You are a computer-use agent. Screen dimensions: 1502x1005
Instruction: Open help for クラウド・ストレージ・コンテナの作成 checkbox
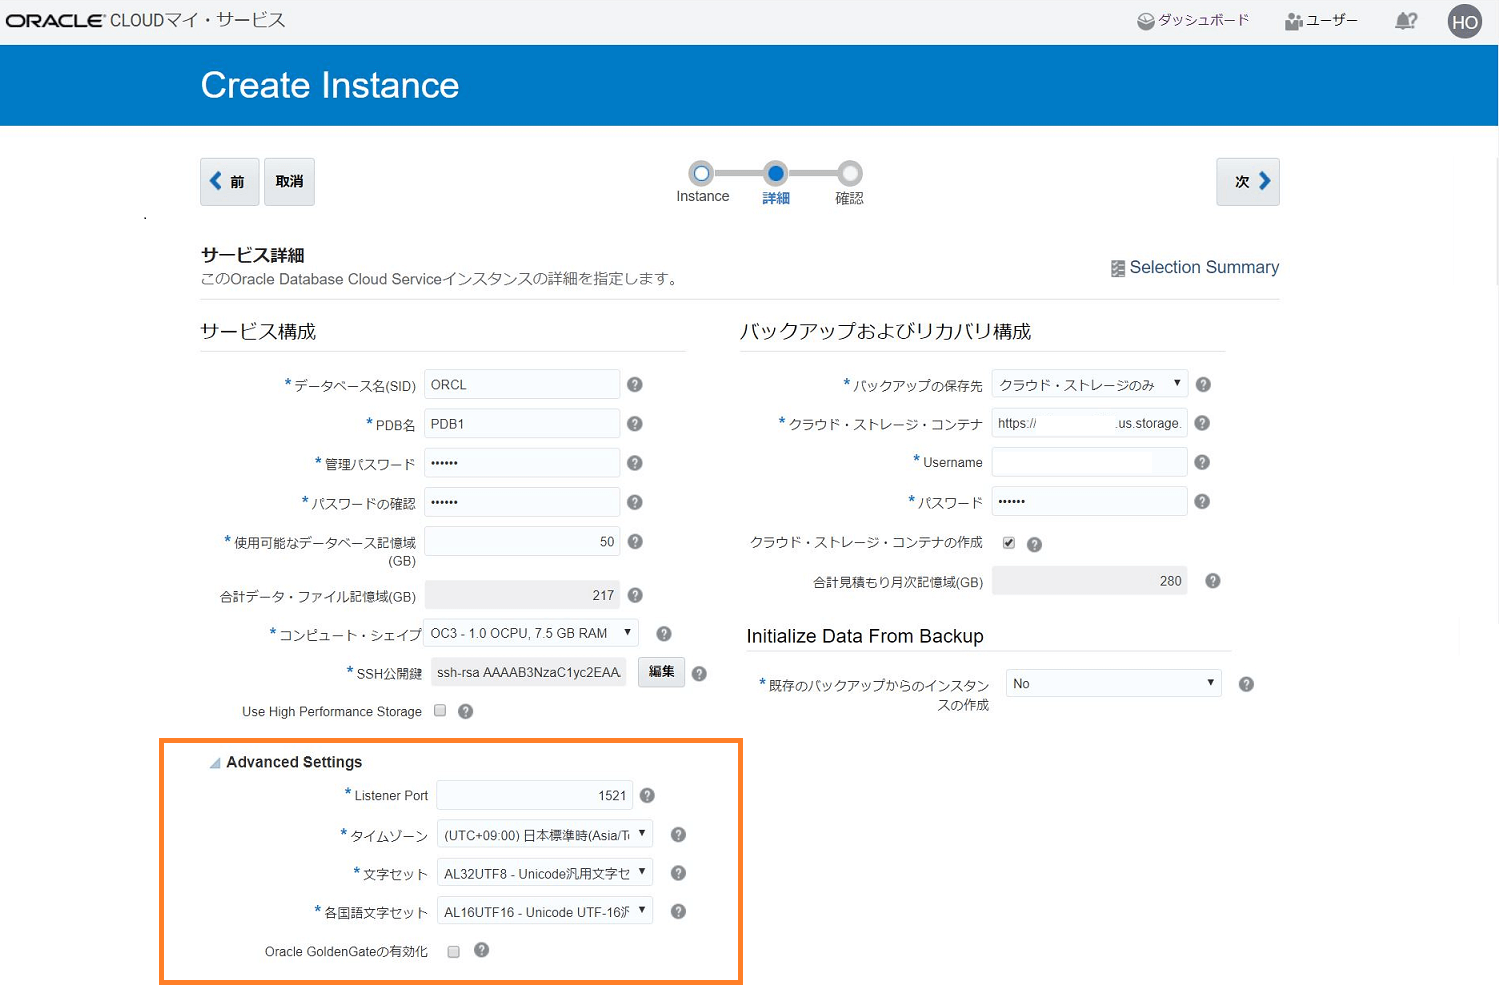pyautogui.click(x=1034, y=544)
